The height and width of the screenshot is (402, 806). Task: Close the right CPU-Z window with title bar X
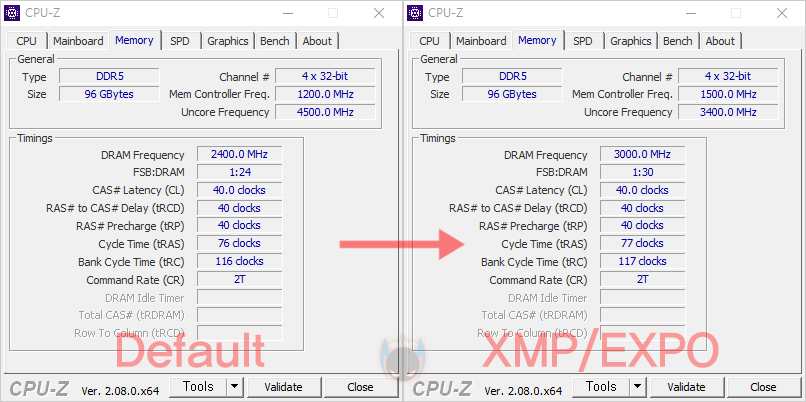tap(782, 13)
